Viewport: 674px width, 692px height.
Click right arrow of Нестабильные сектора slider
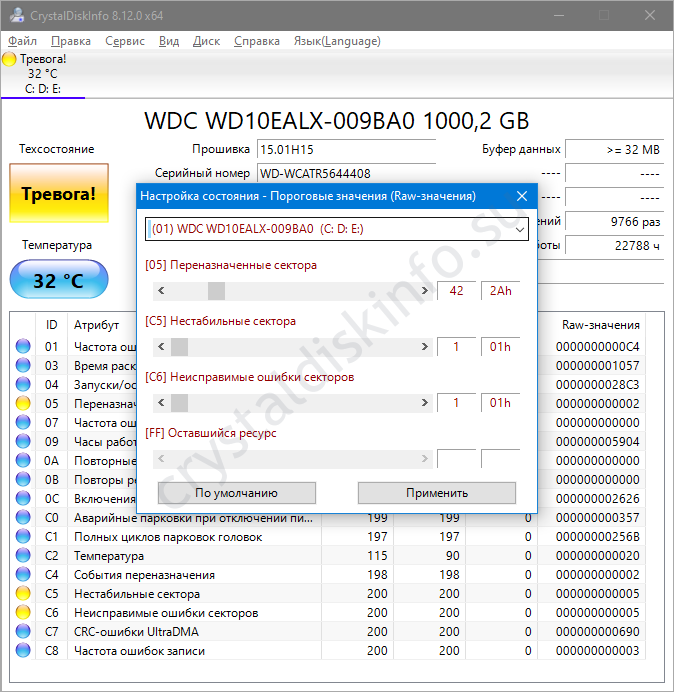coord(425,347)
